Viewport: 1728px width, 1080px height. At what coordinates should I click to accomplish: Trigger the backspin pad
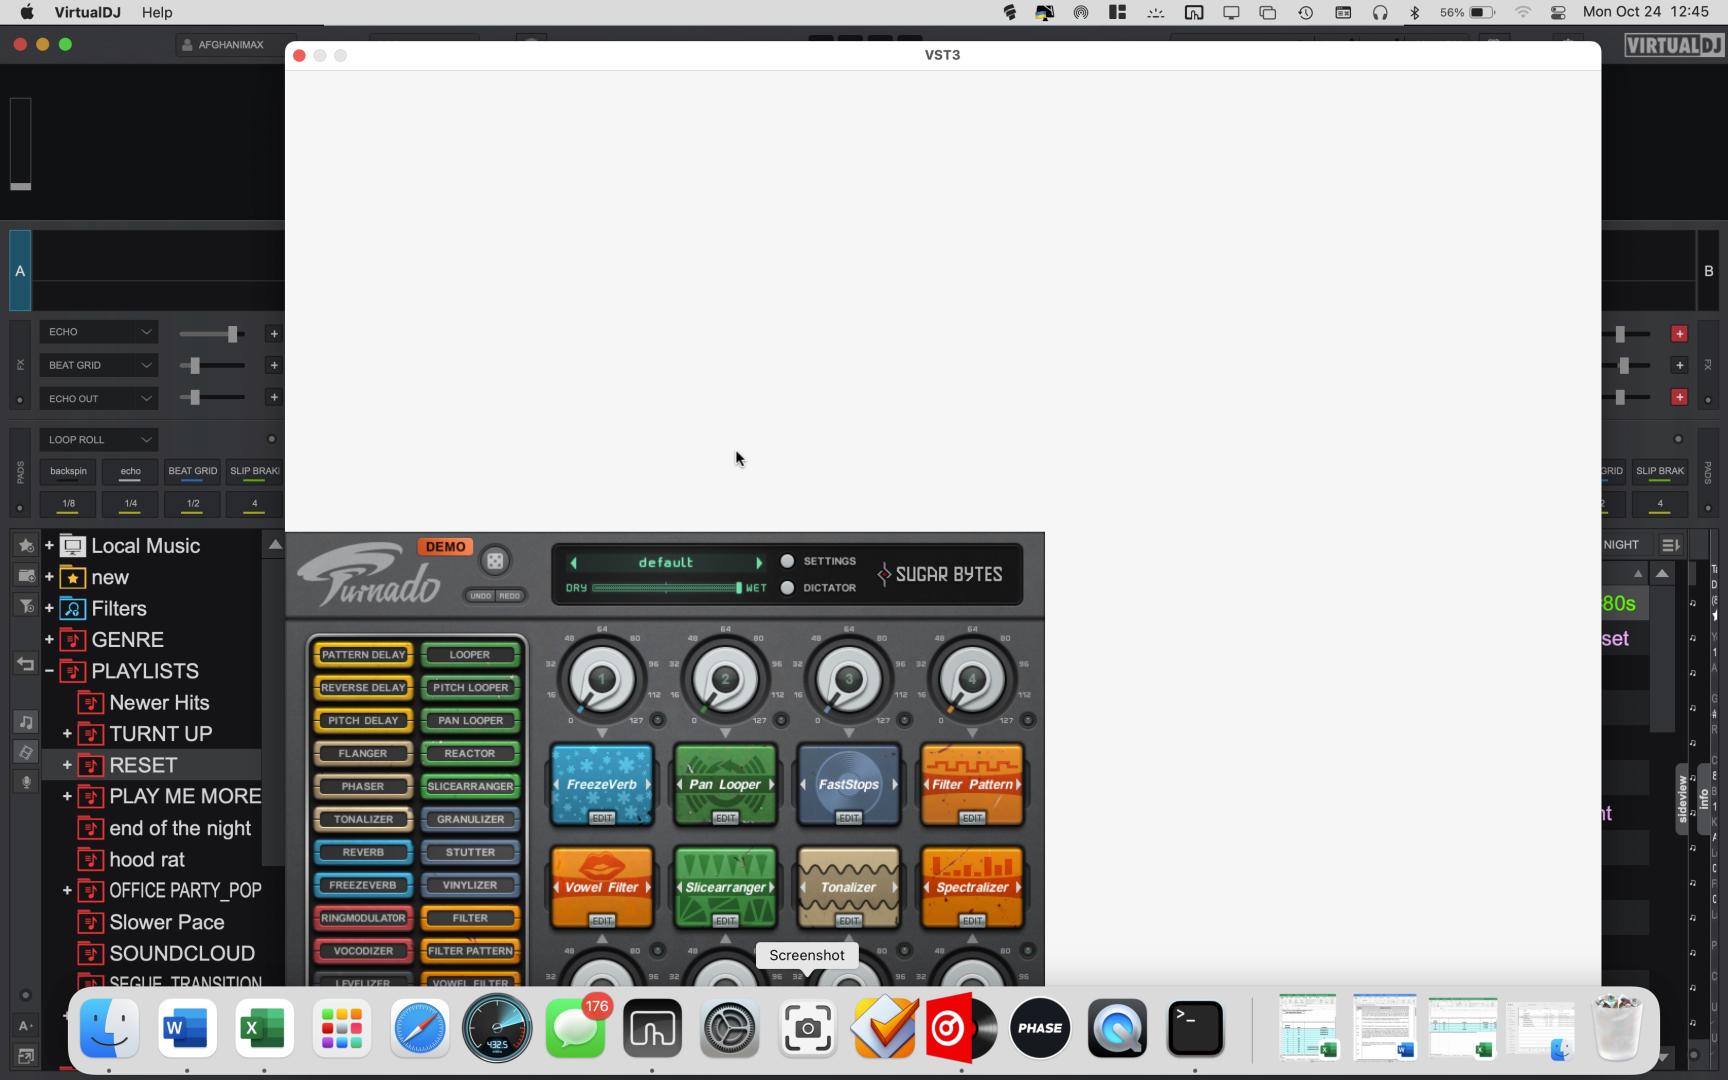tap(69, 471)
